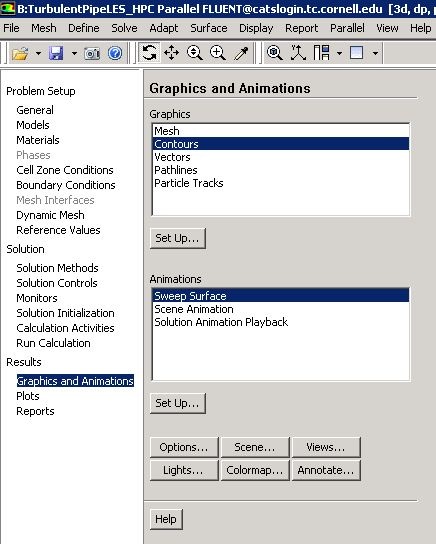Click the Colormap... button
This screenshot has width=436, height=544.
[255, 470]
